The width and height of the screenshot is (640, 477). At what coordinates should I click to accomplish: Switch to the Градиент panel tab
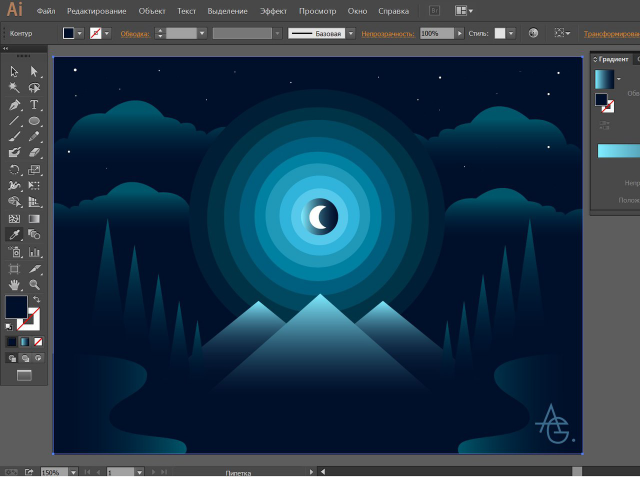612,60
